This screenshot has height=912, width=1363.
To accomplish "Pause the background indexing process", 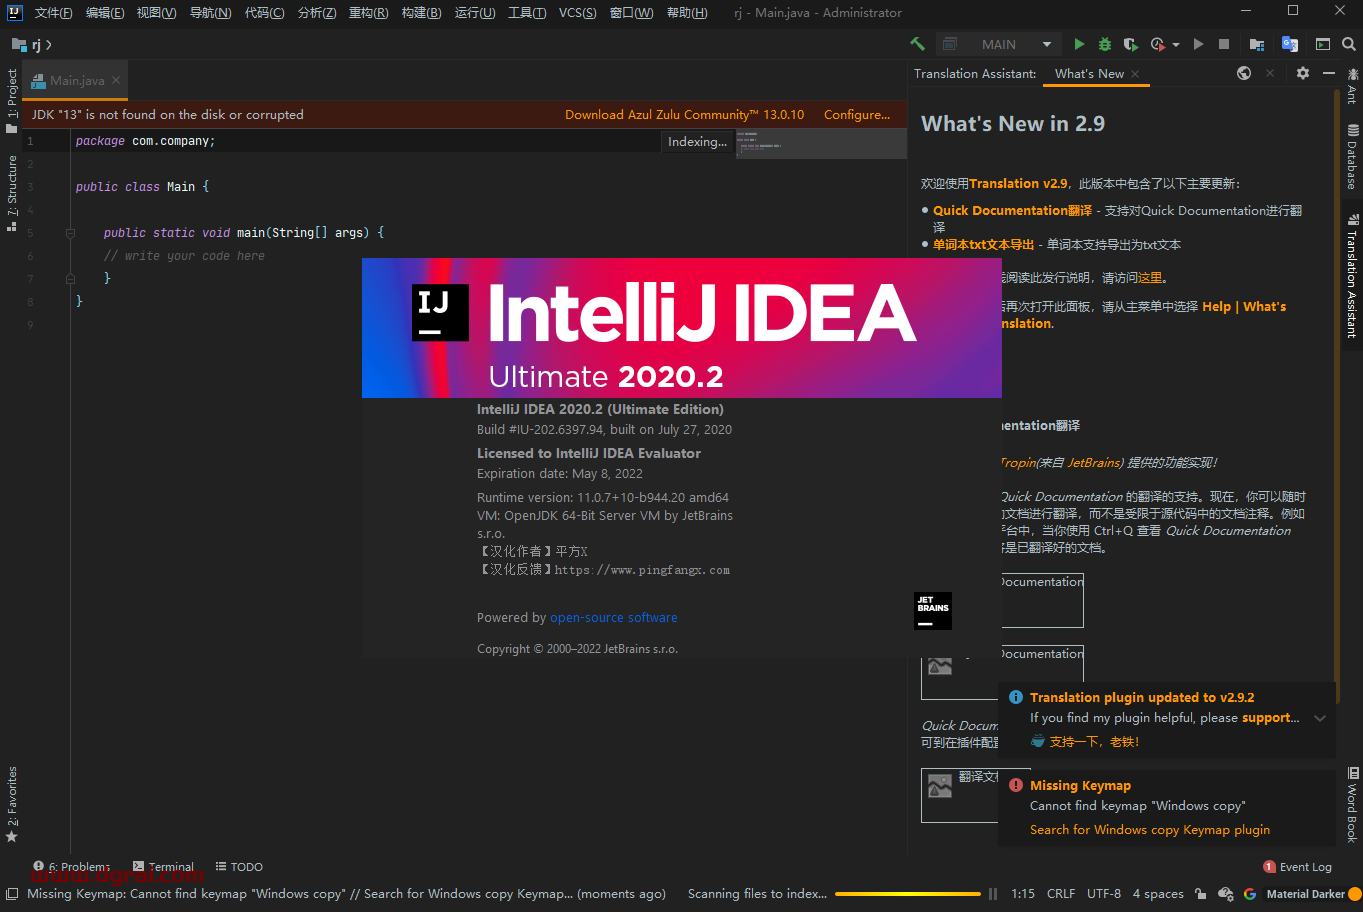I will [992, 894].
